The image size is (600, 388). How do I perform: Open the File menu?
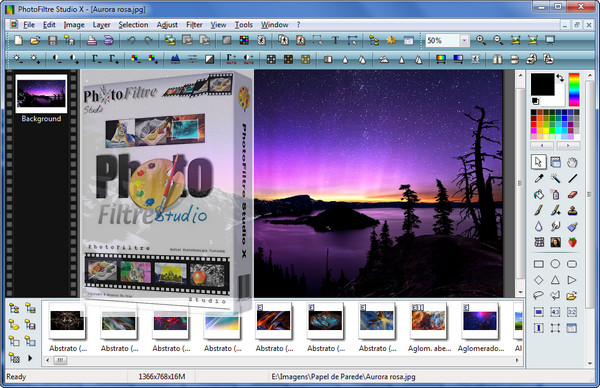tap(29, 25)
